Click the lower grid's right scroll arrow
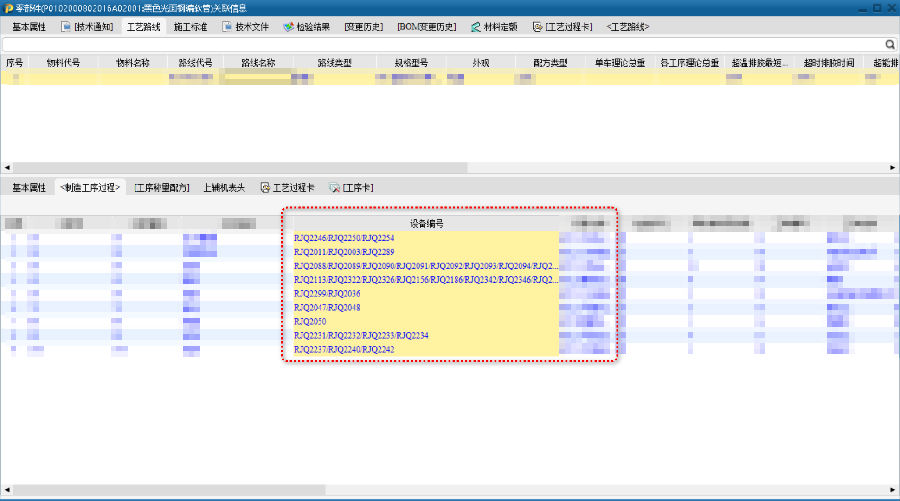 (x=893, y=490)
